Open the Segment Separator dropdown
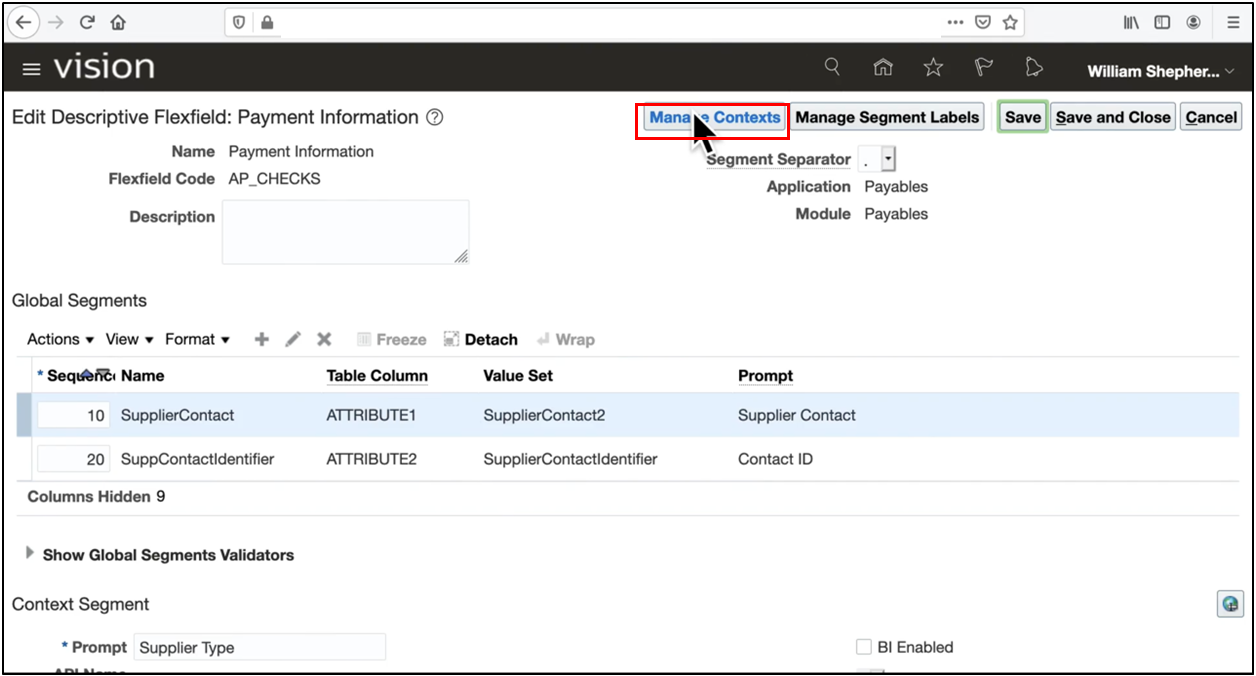The width and height of the screenshot is (1256, 676). pos(887,160)
